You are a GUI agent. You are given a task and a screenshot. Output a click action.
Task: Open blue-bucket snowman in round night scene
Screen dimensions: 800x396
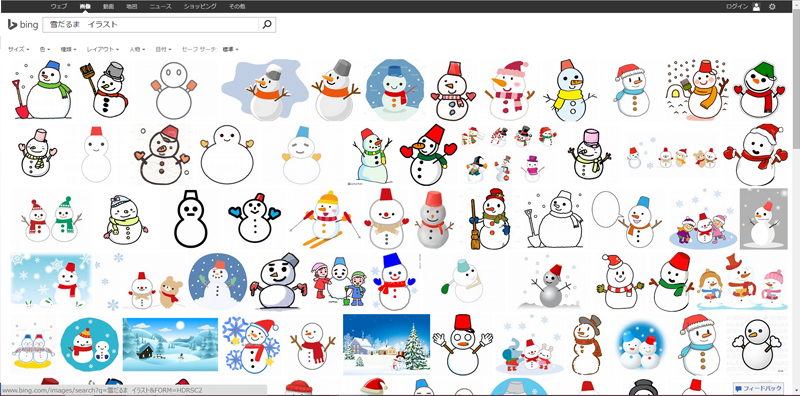click(x=395, y=90)
